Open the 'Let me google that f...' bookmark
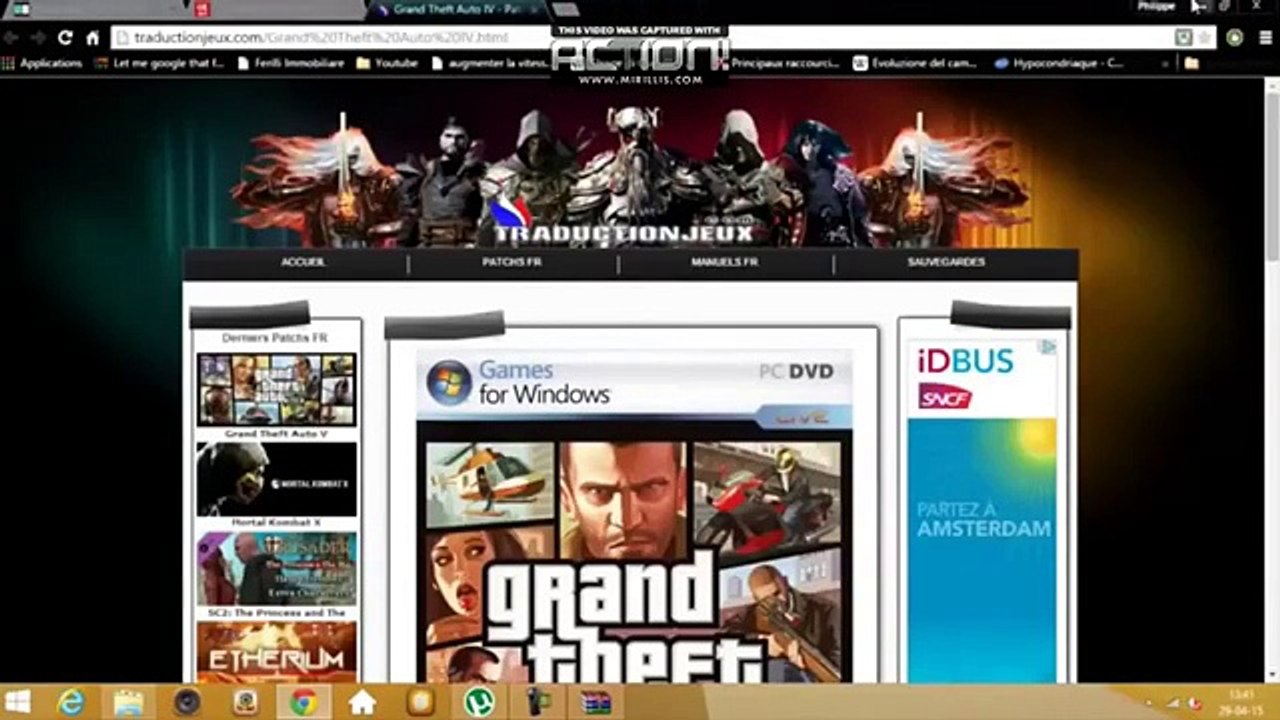This screenshot has height=720, width=1280. pyautogui.click(x=159, y=63)
